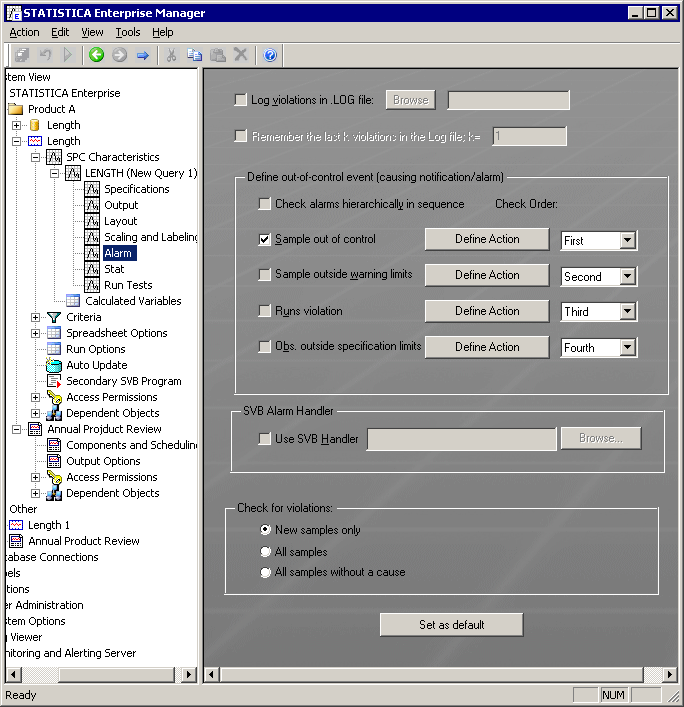Click Define Action for Runs violation
The image size is (684, 707).
(487, 311)
